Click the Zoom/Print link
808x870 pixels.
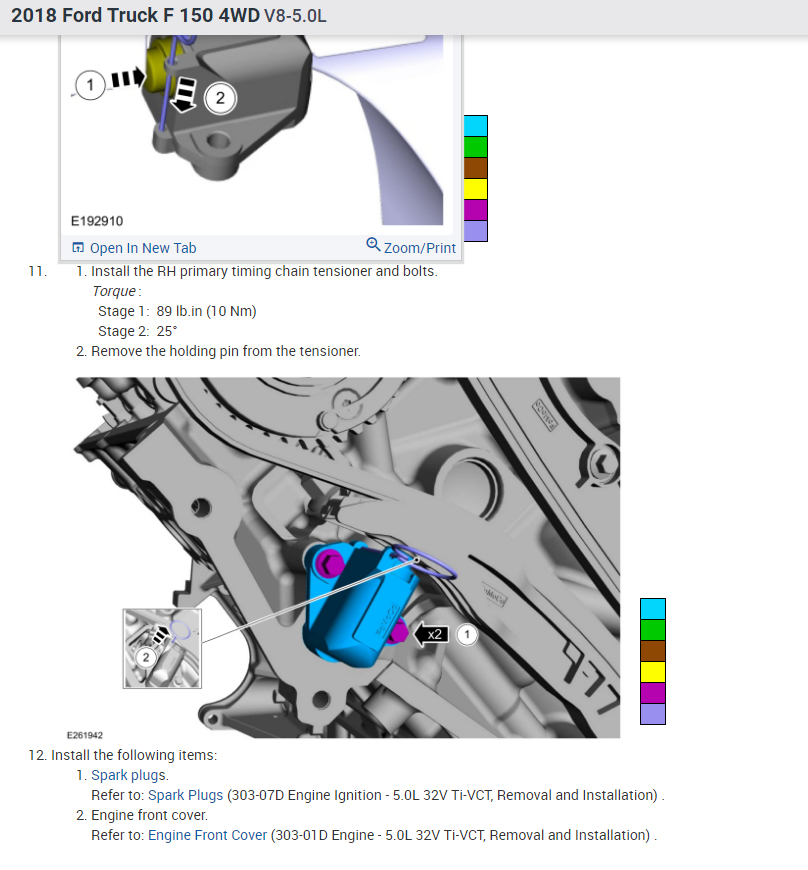click(420, 248)
